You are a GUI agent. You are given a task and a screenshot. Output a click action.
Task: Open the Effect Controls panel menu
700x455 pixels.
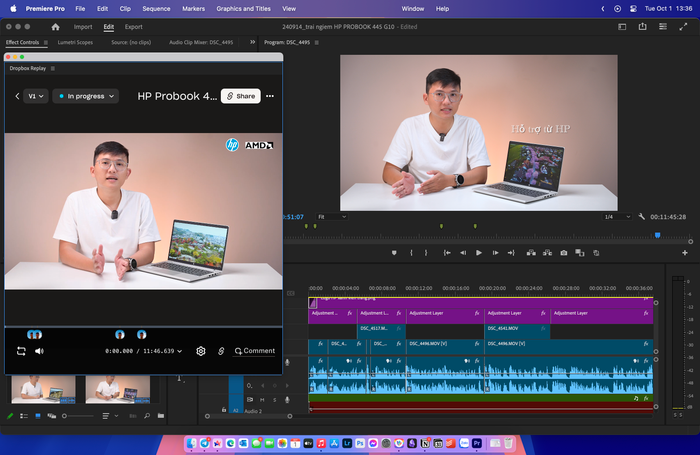[46, 42]
